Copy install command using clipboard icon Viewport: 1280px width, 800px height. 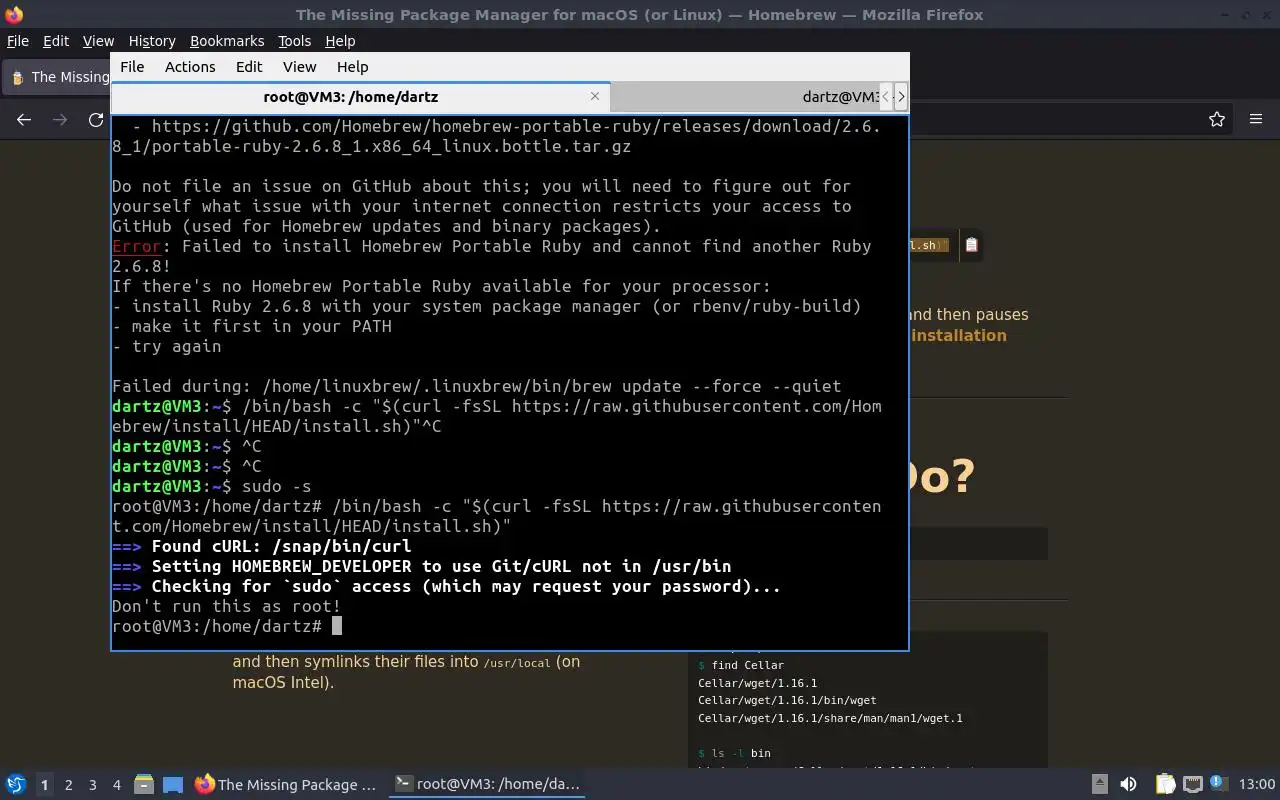[971, 245]
